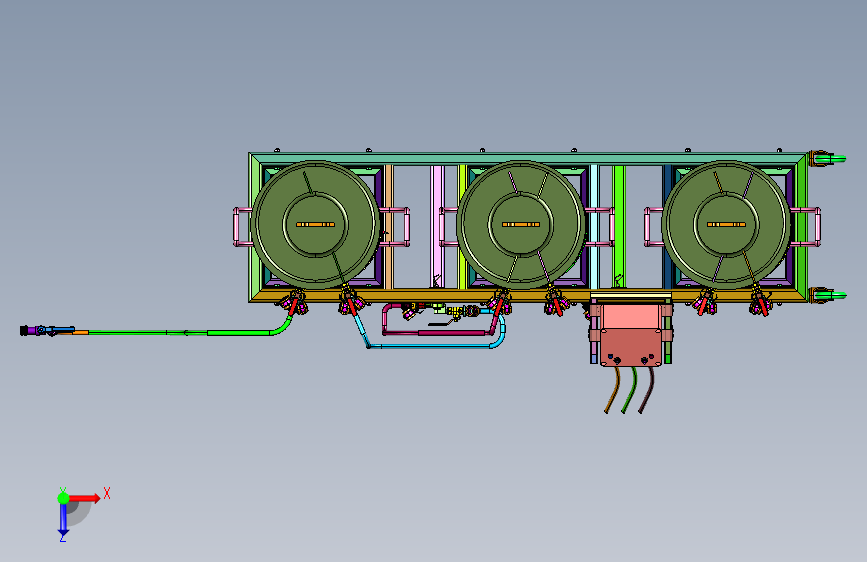
Task: Select the gold bottom beam of the frame
Action: (x=420, y=296)
